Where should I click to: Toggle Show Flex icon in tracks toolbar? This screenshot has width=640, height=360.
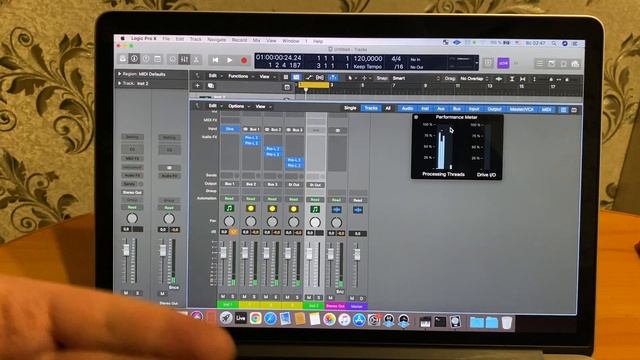tap(320, 77)
